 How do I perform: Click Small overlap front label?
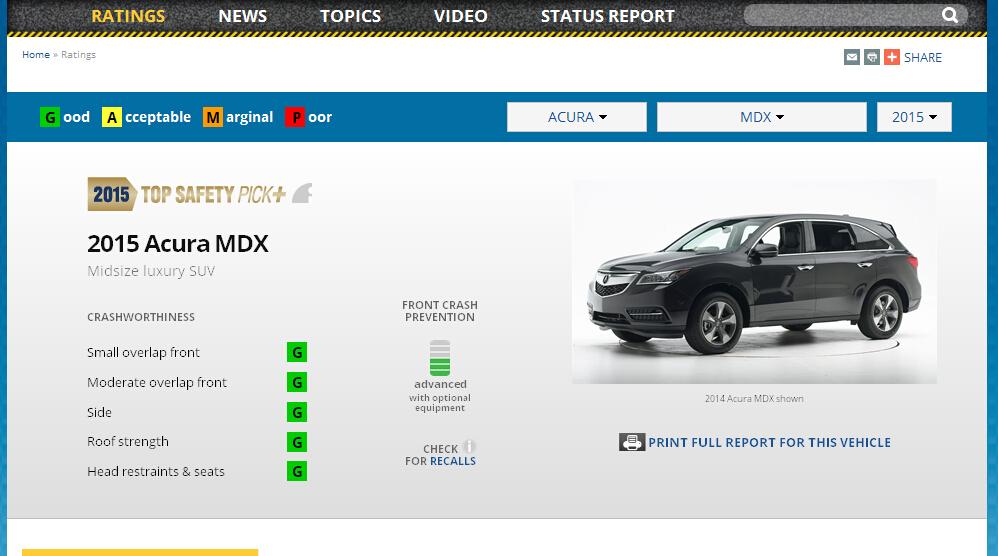click(143, 352)
